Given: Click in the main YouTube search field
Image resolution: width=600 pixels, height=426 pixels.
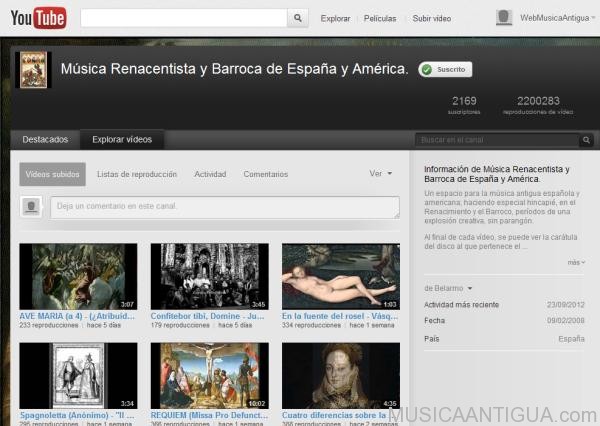Looking at the screenshot, I should tap(184, 18).
